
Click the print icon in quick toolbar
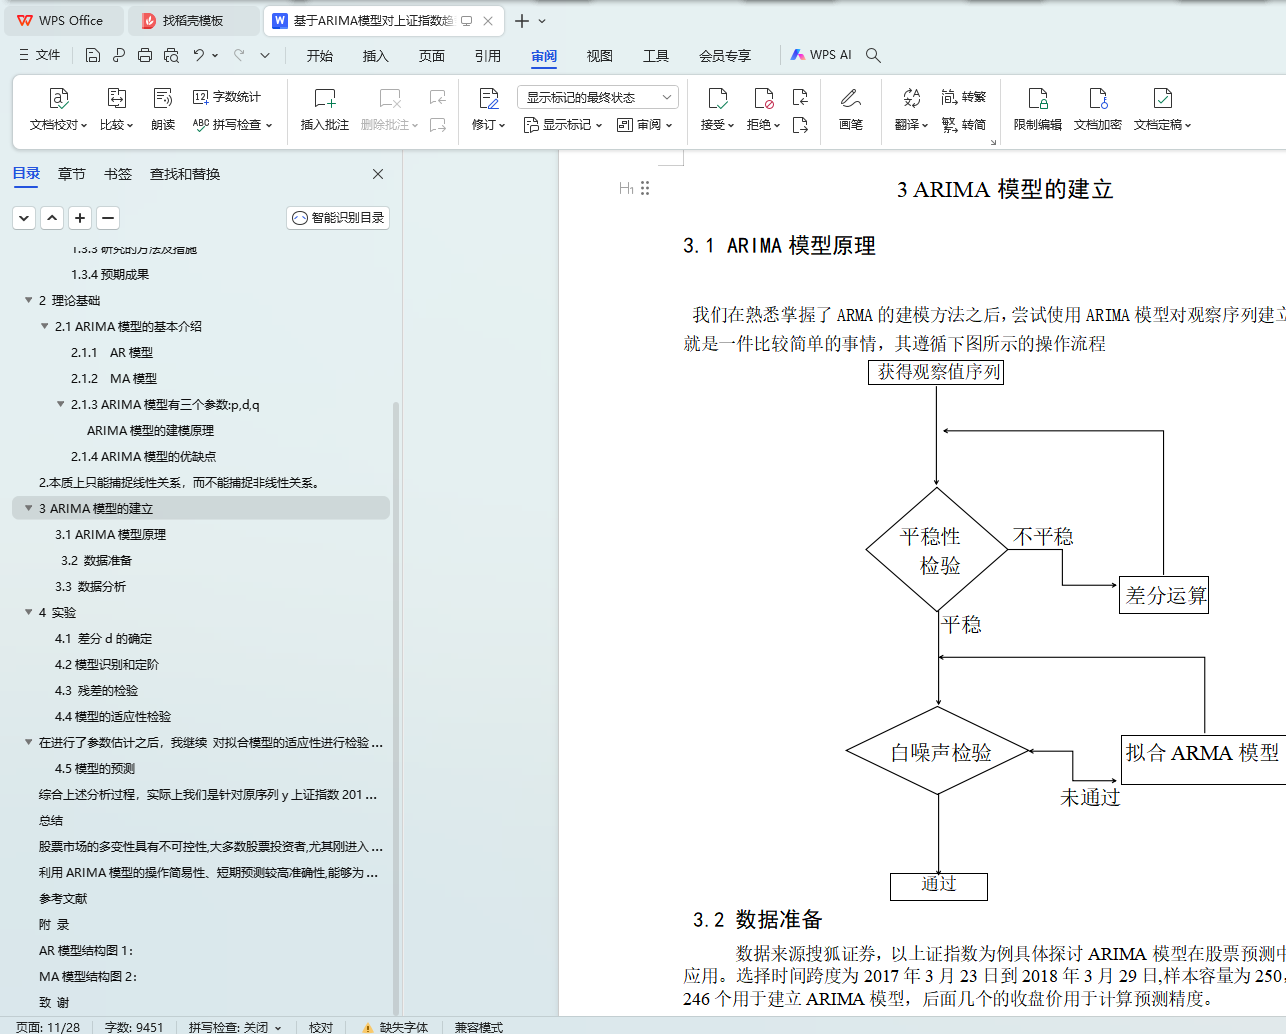[x=145, y=55]
